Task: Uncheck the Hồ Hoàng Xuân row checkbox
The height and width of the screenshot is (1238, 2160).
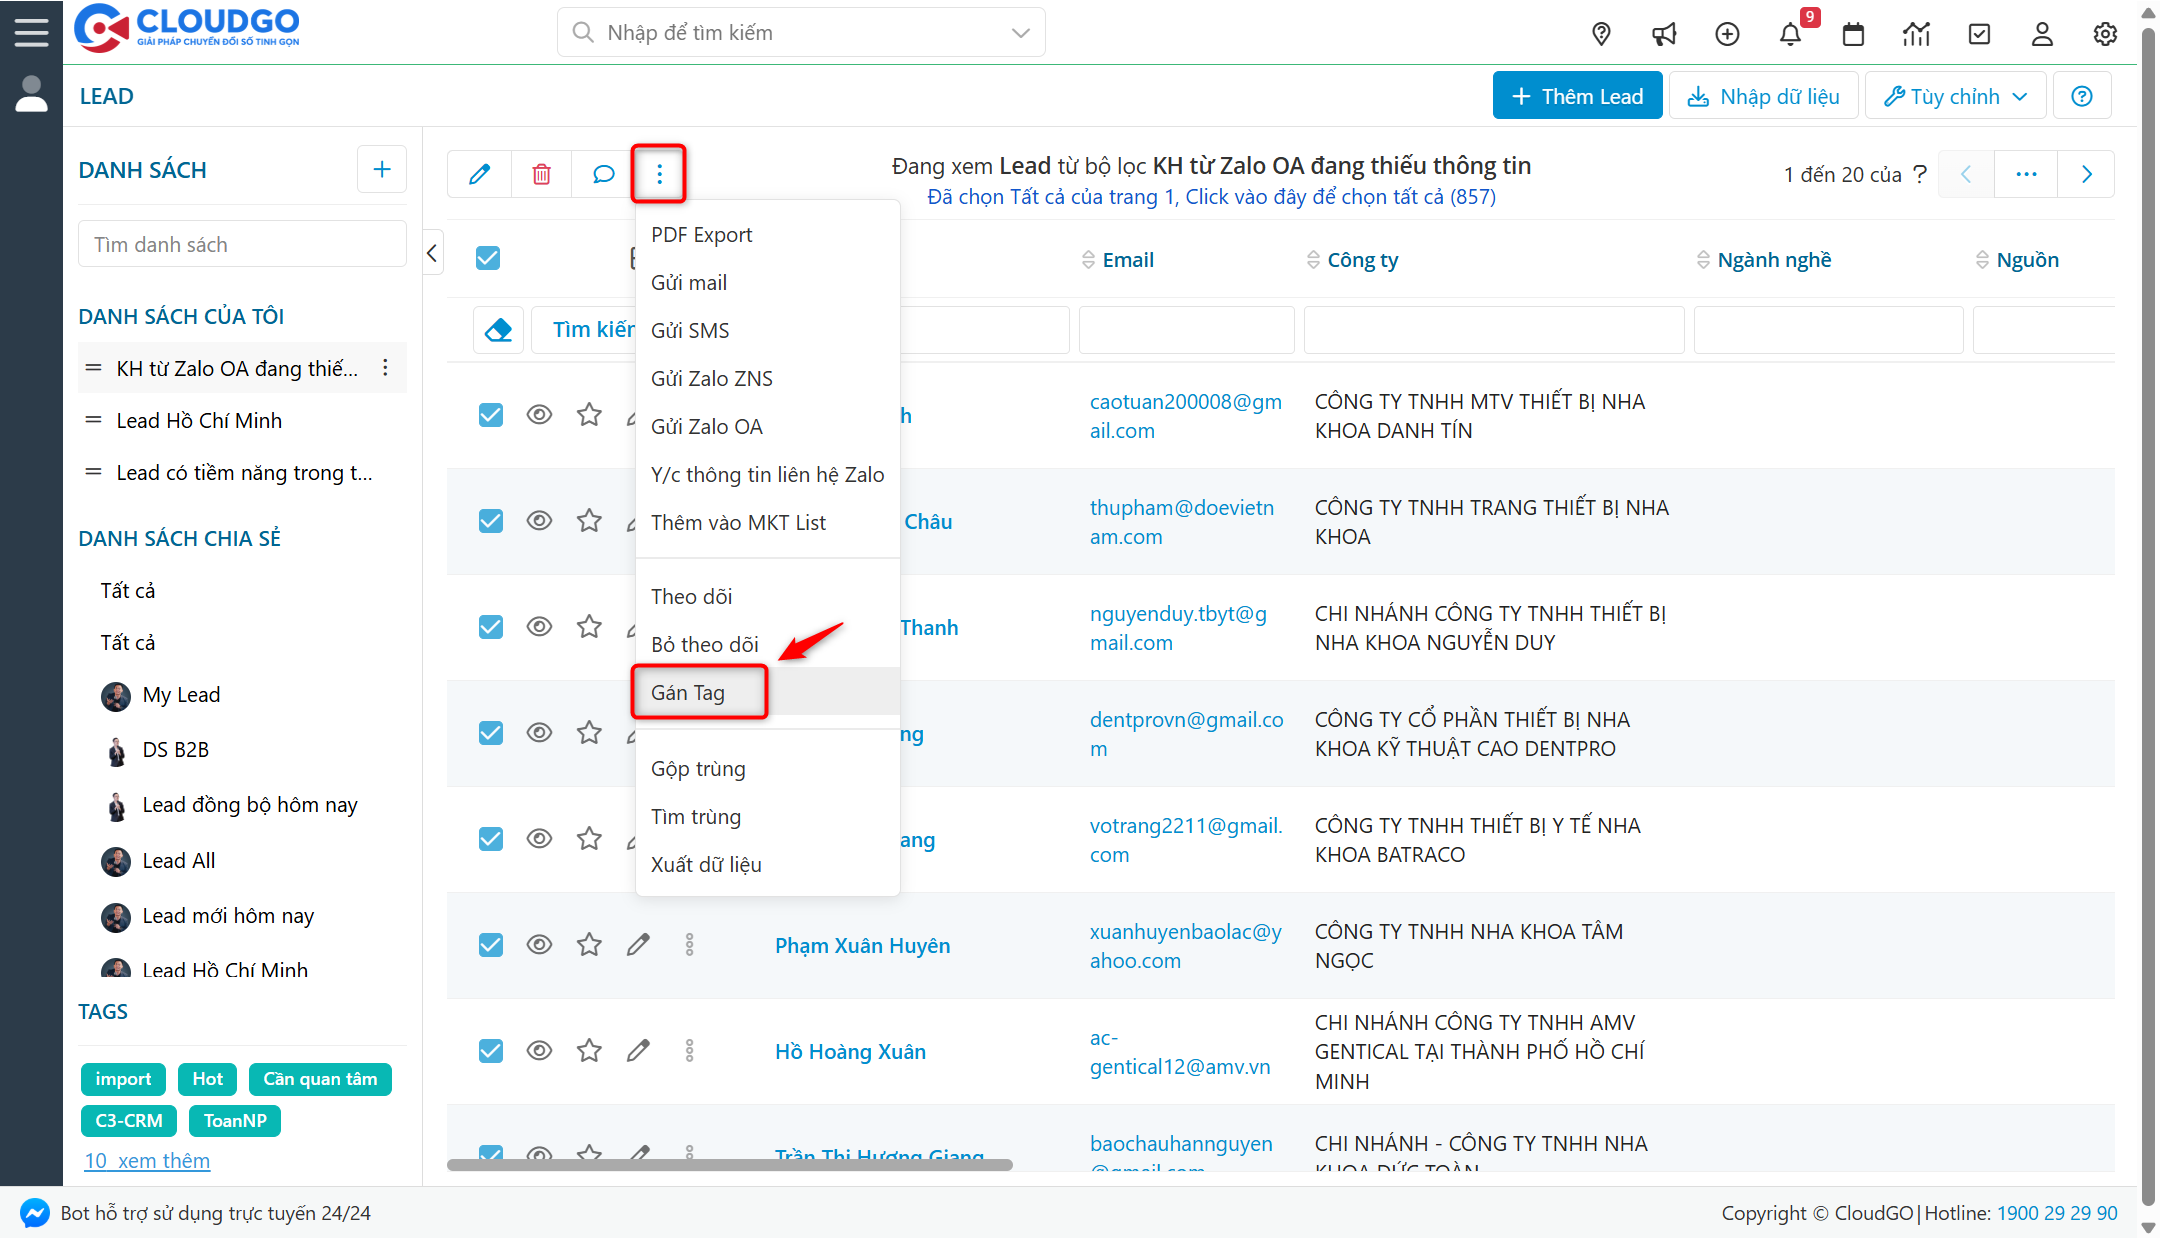Action: pyautogui.click(x=490, y=1050)
